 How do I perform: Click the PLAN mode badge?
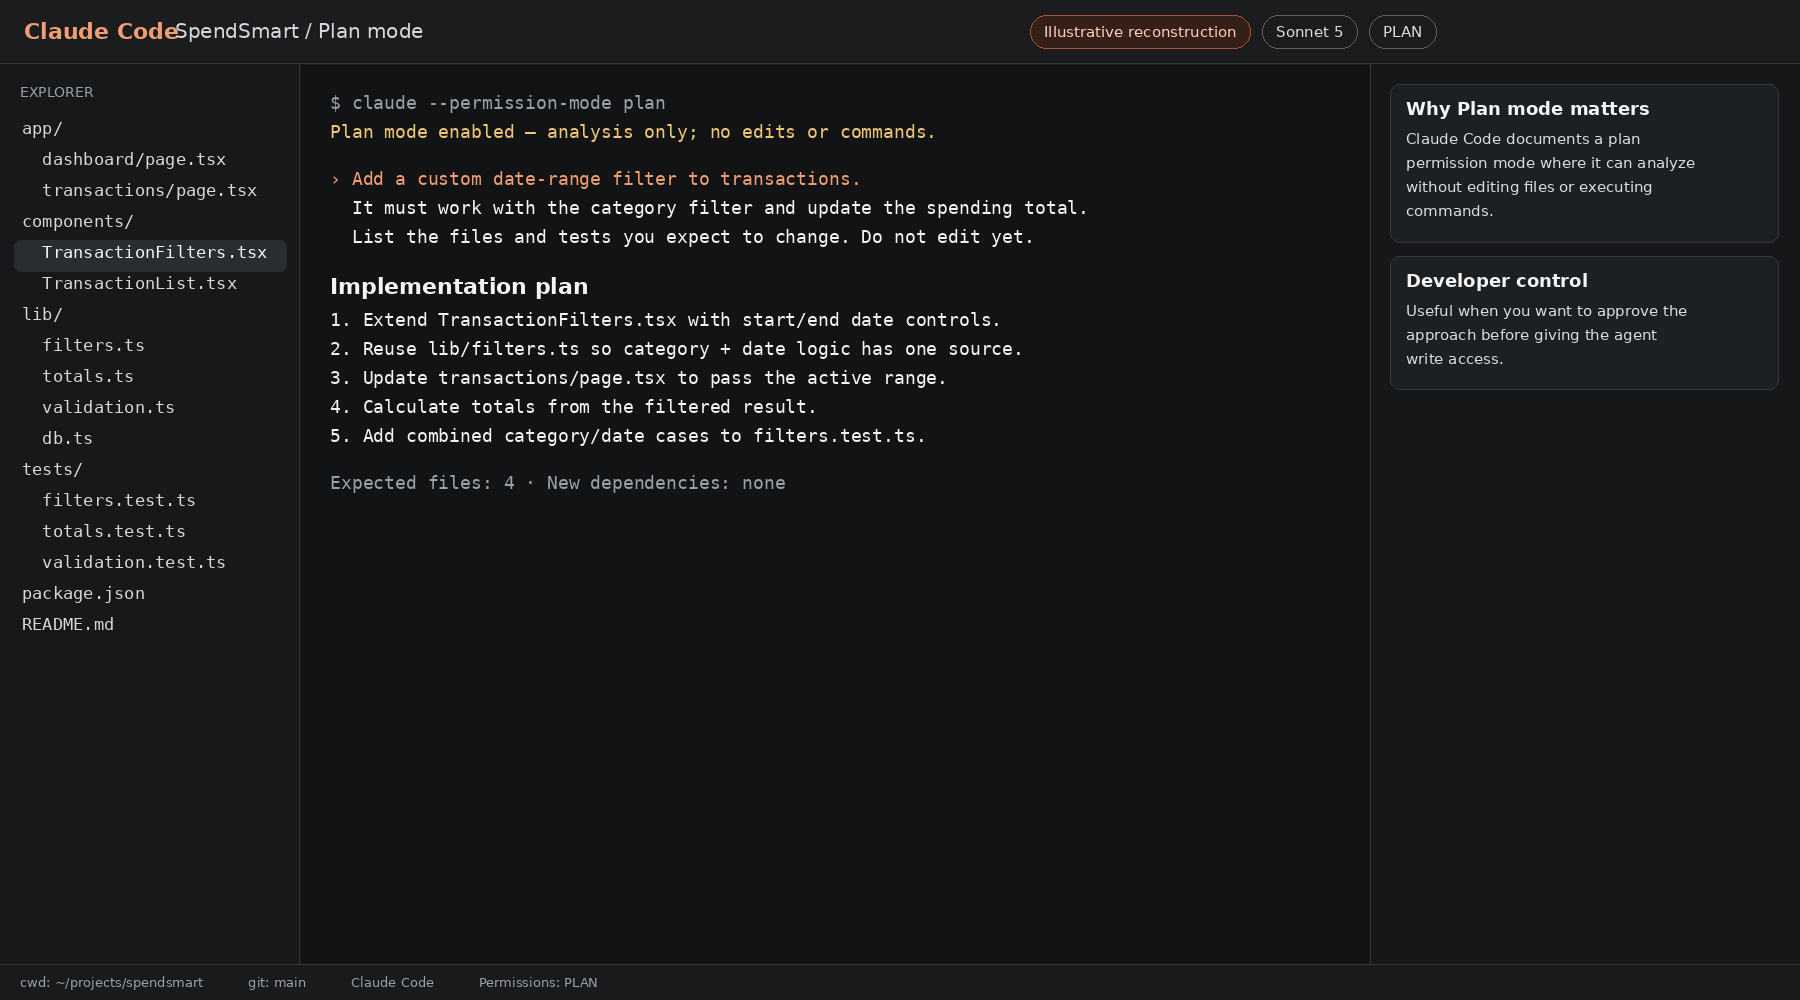[x=1402, y=32]
